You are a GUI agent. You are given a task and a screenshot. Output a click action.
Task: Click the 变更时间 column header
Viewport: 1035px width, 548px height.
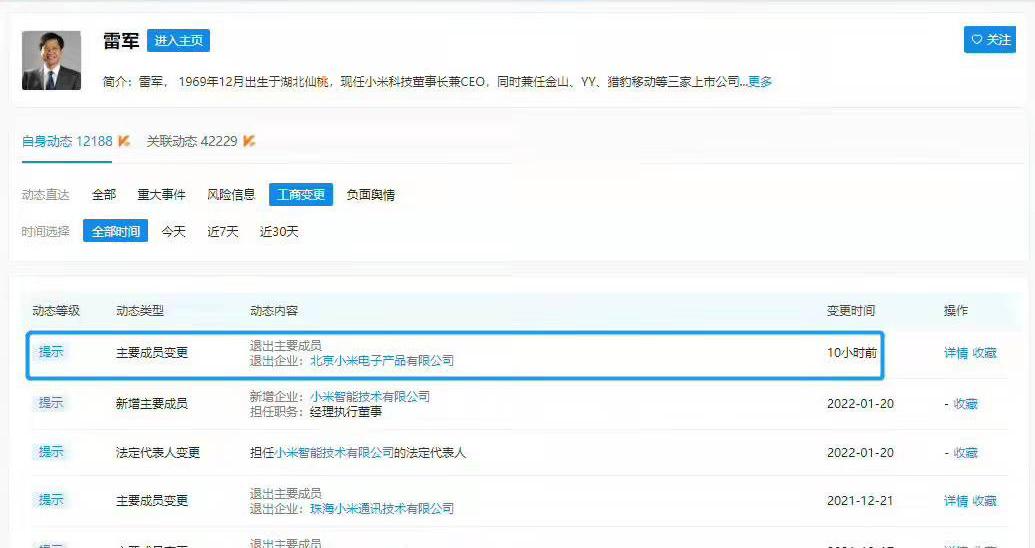click(x=851, y=310)
